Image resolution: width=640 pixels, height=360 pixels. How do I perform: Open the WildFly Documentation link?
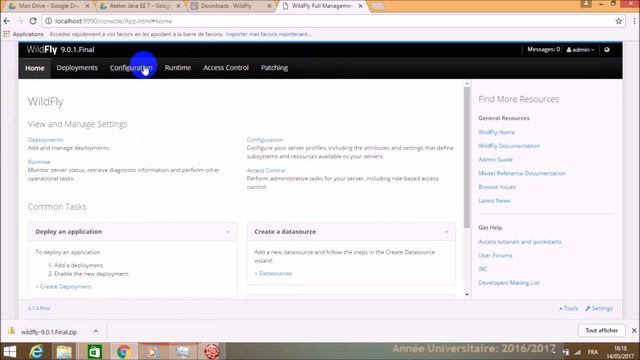click(x=509, y=146)
